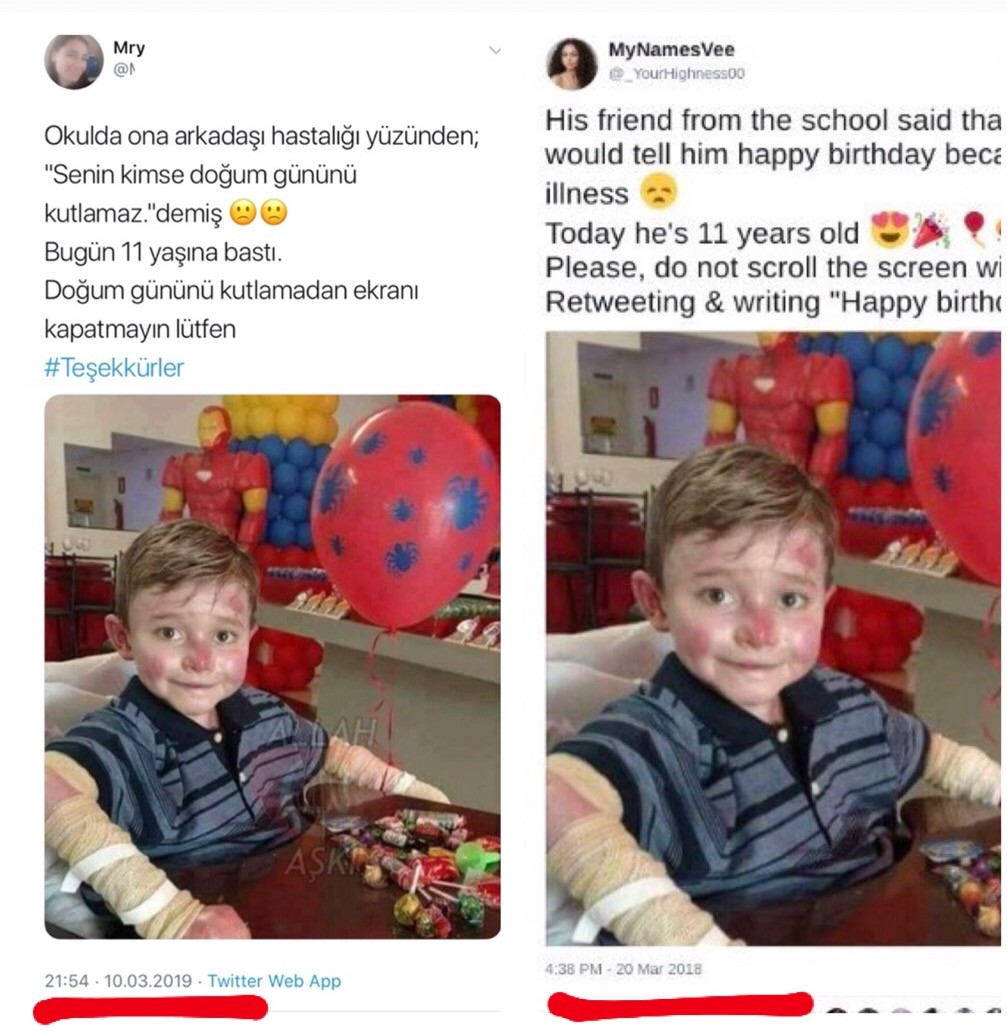Click Mry's truncated @ handle

(x=124, y=69)
